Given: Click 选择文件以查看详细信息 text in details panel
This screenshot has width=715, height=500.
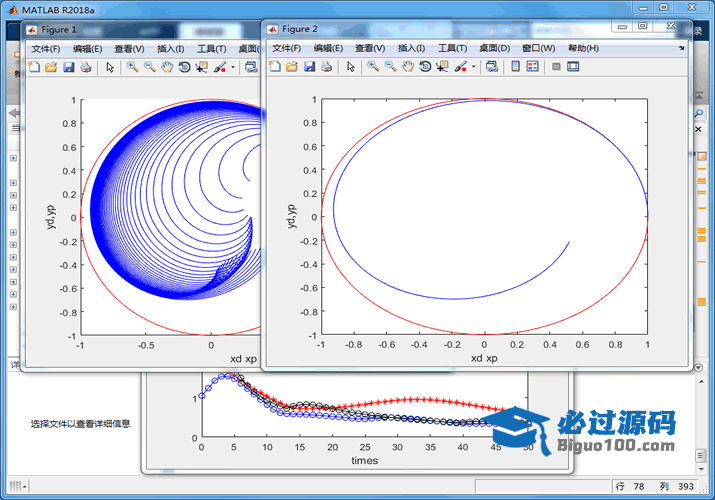Looking at the screenshot, I should point(80,424).
